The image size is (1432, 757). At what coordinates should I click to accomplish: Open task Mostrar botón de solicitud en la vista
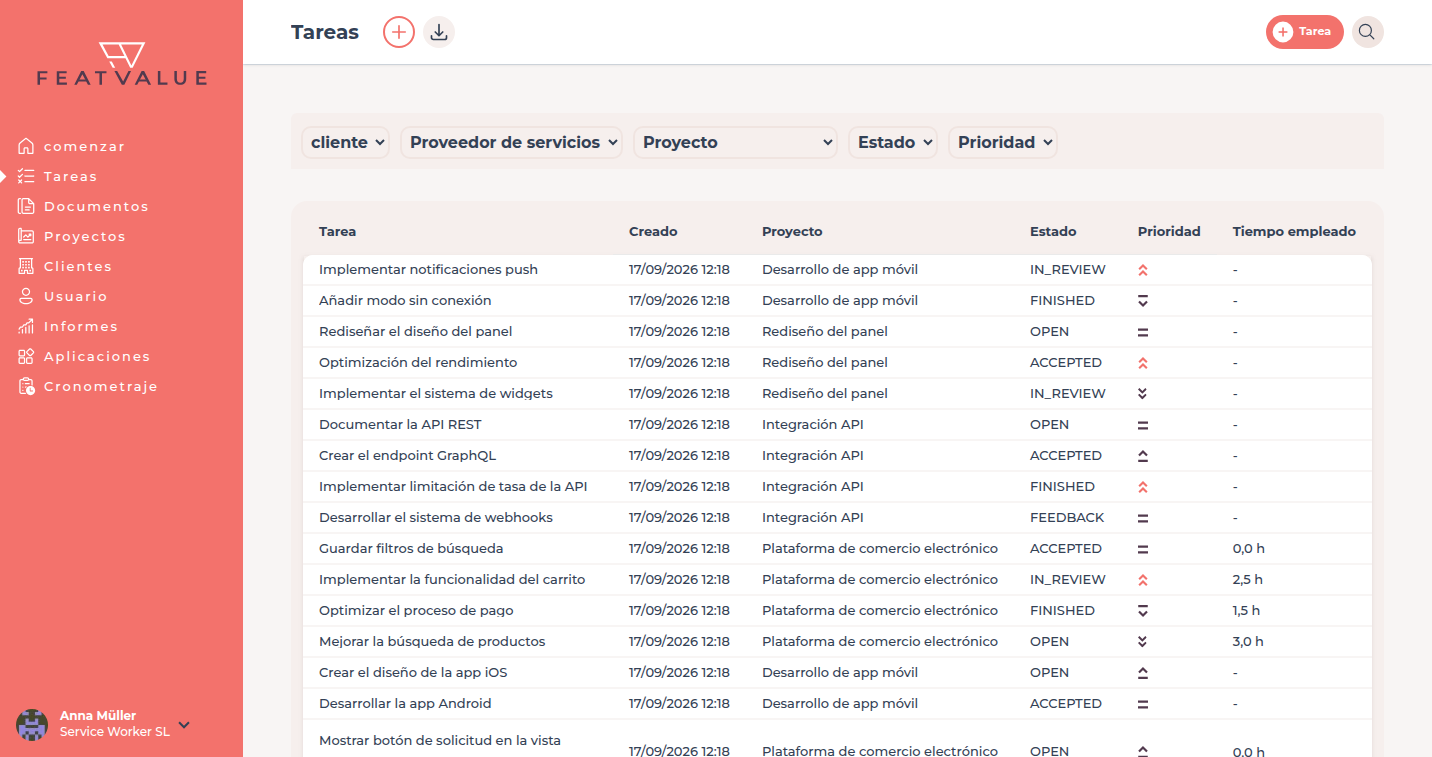[x=440, y=741]
